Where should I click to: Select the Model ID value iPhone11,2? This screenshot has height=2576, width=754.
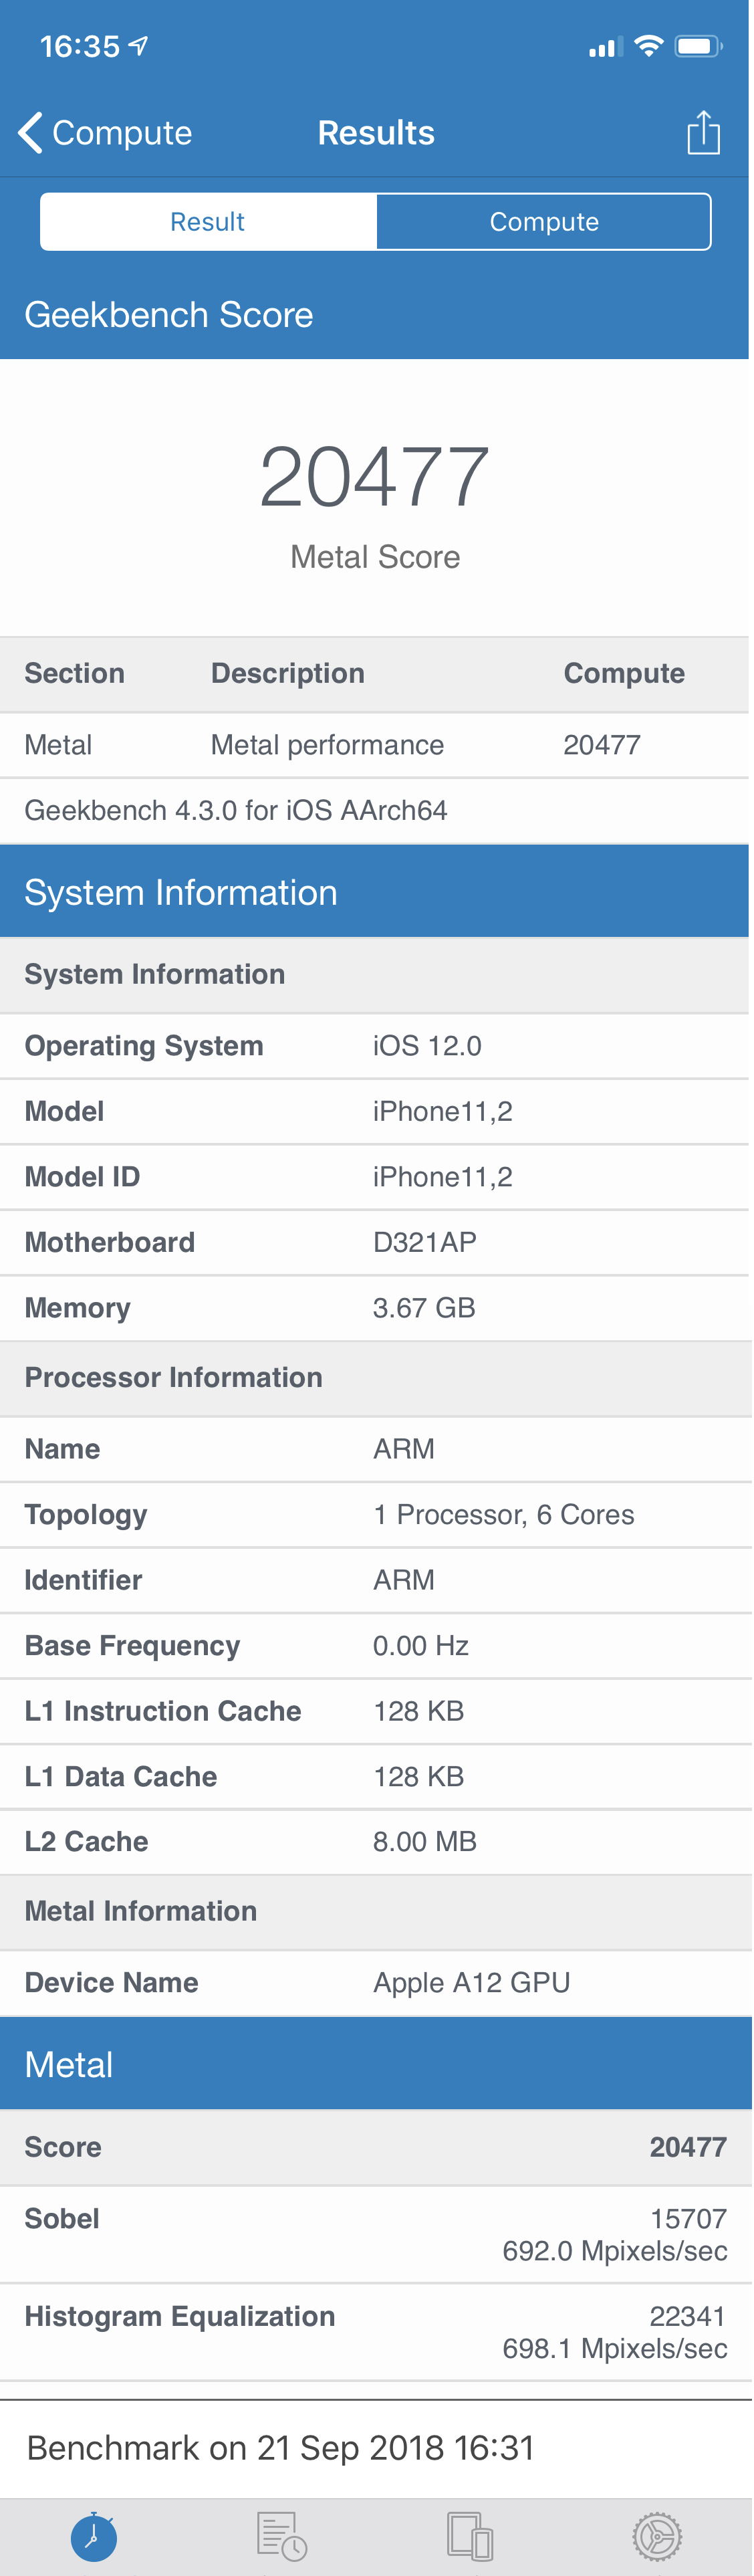(x=443, y=1177)
